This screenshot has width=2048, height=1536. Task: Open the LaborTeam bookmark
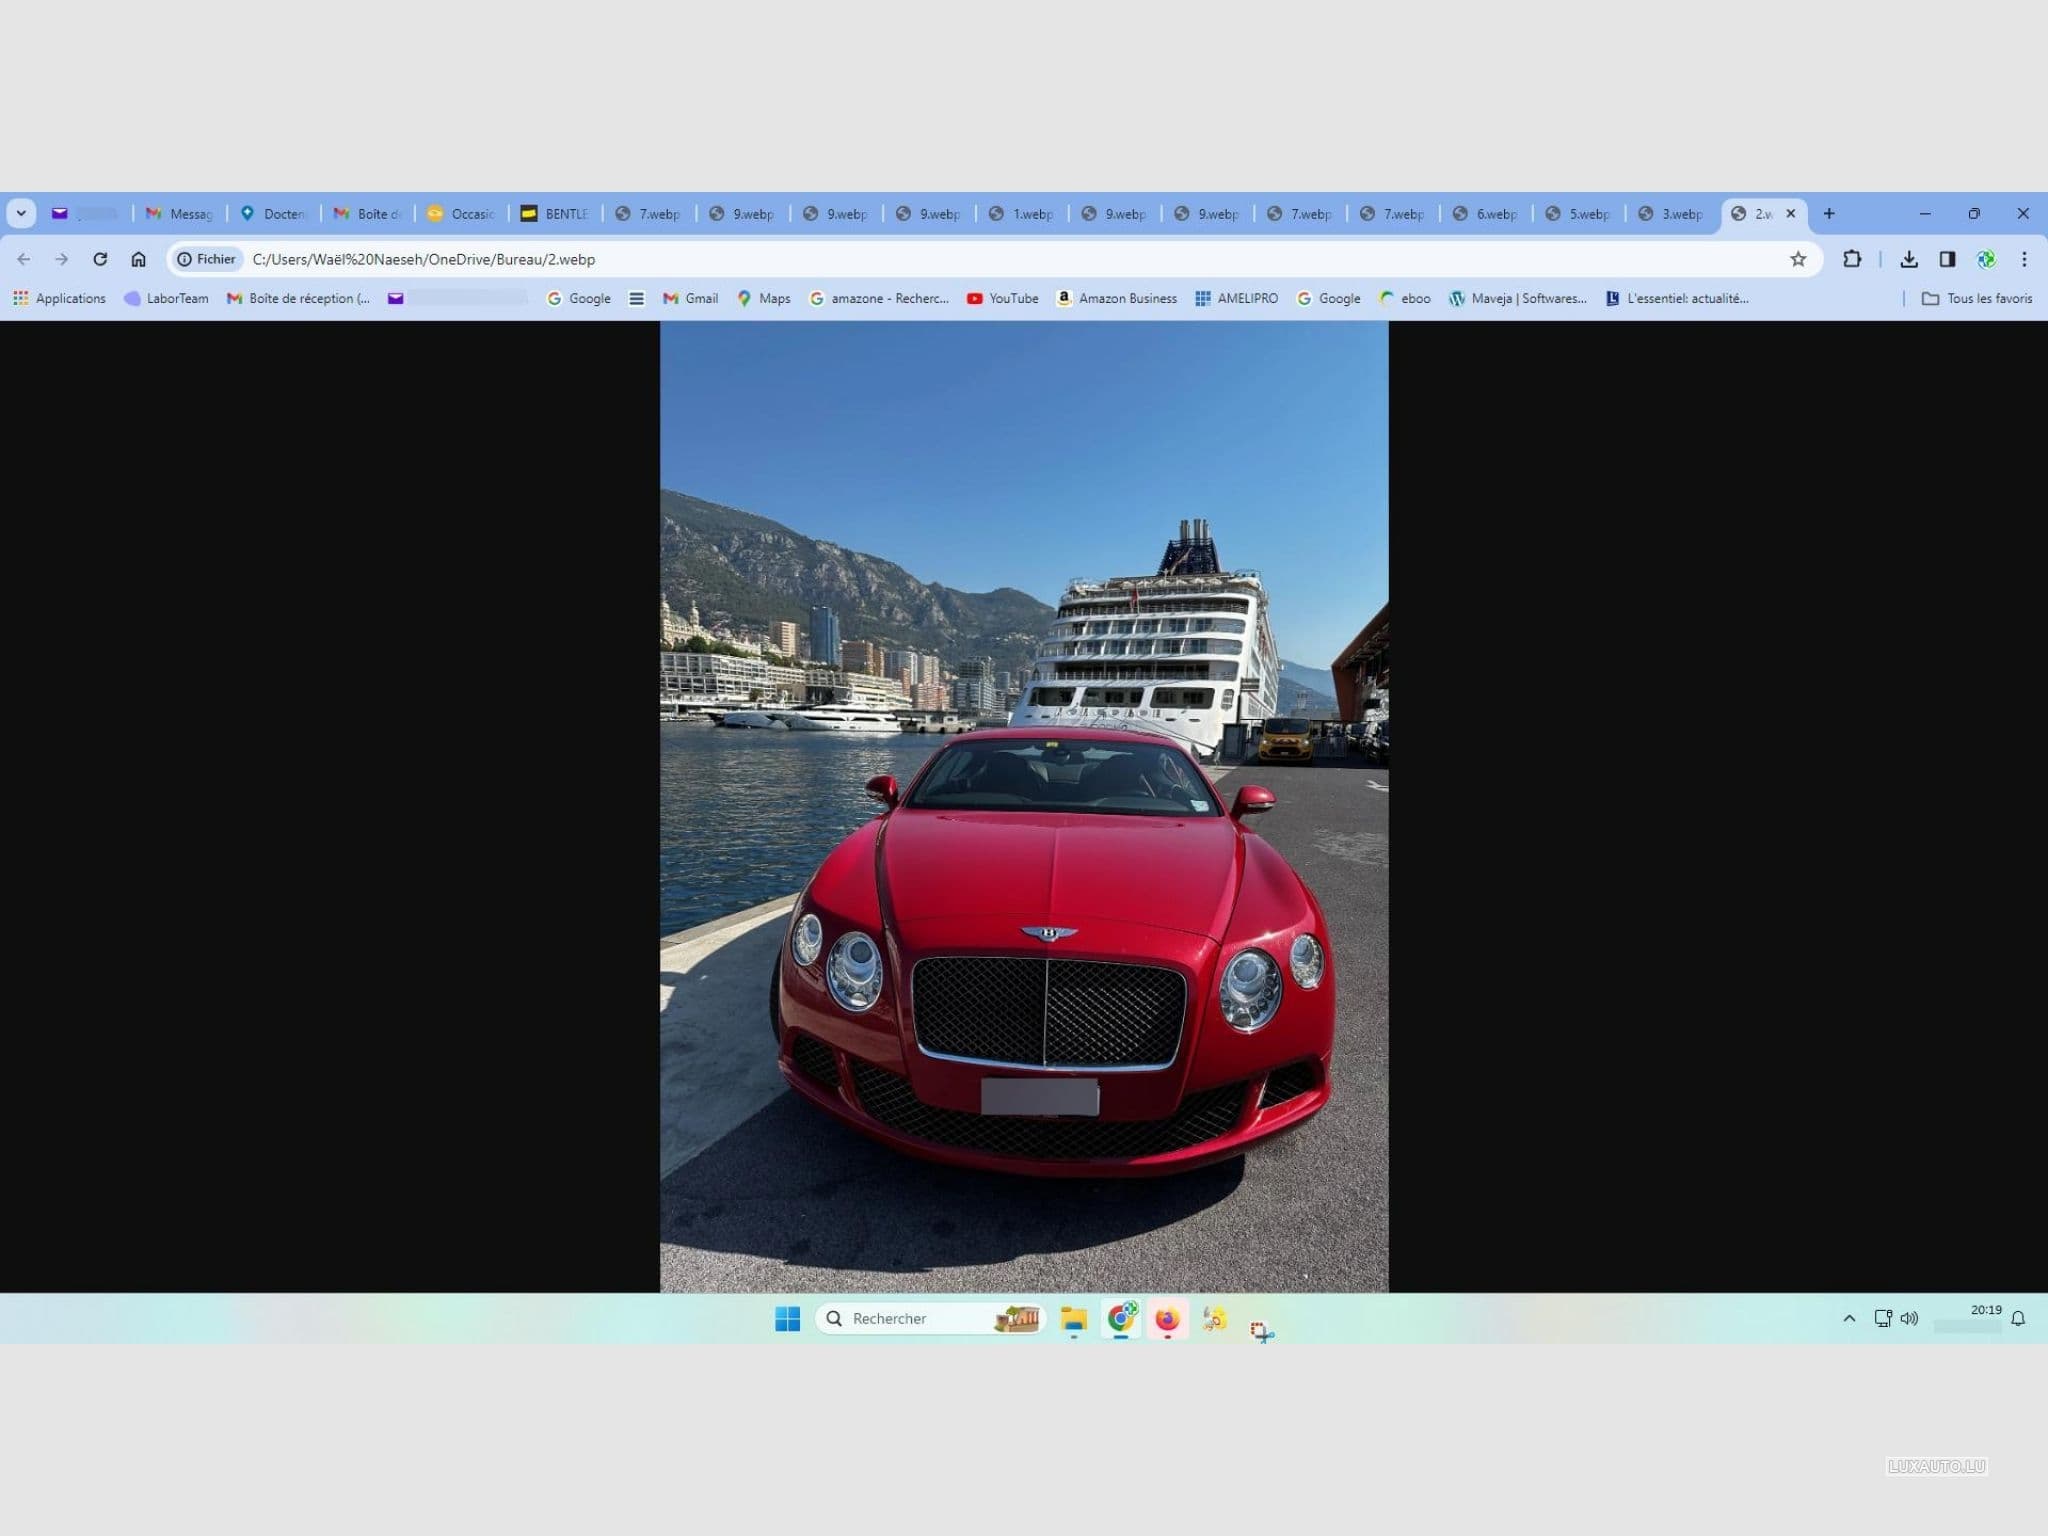pyautogui.click(x=166, y=298)
